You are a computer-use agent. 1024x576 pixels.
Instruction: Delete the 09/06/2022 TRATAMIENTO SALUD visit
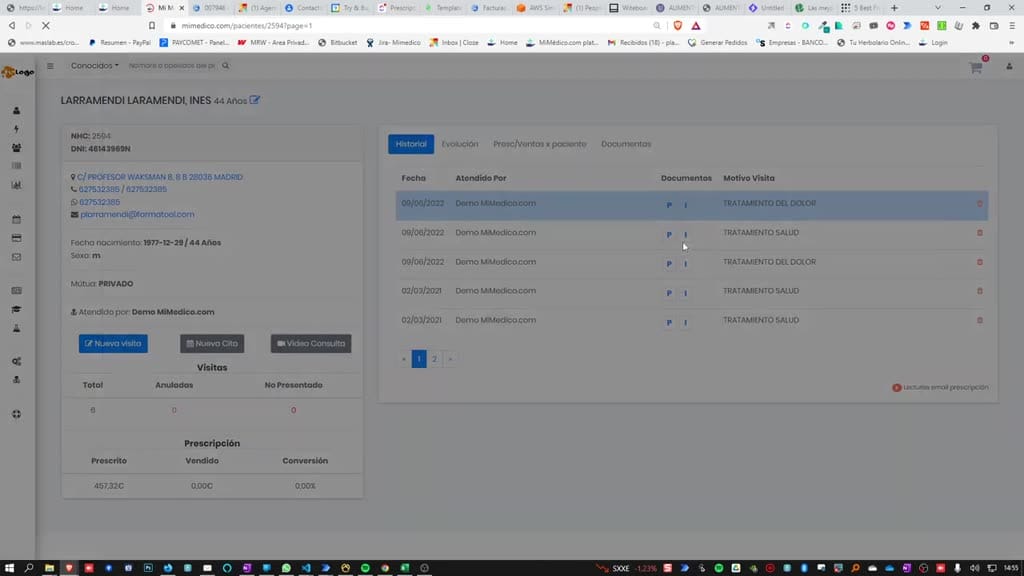click(x=980, y=233)
